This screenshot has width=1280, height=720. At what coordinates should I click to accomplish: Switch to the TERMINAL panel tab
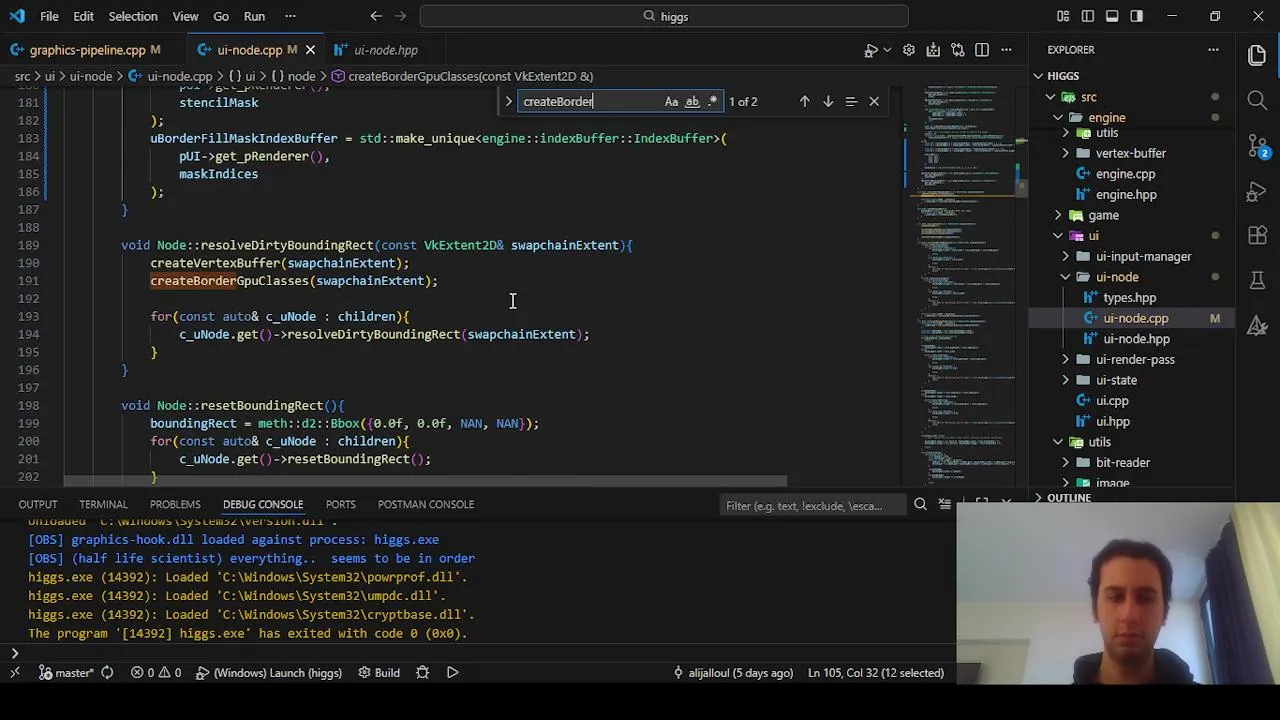click(103, 504)
